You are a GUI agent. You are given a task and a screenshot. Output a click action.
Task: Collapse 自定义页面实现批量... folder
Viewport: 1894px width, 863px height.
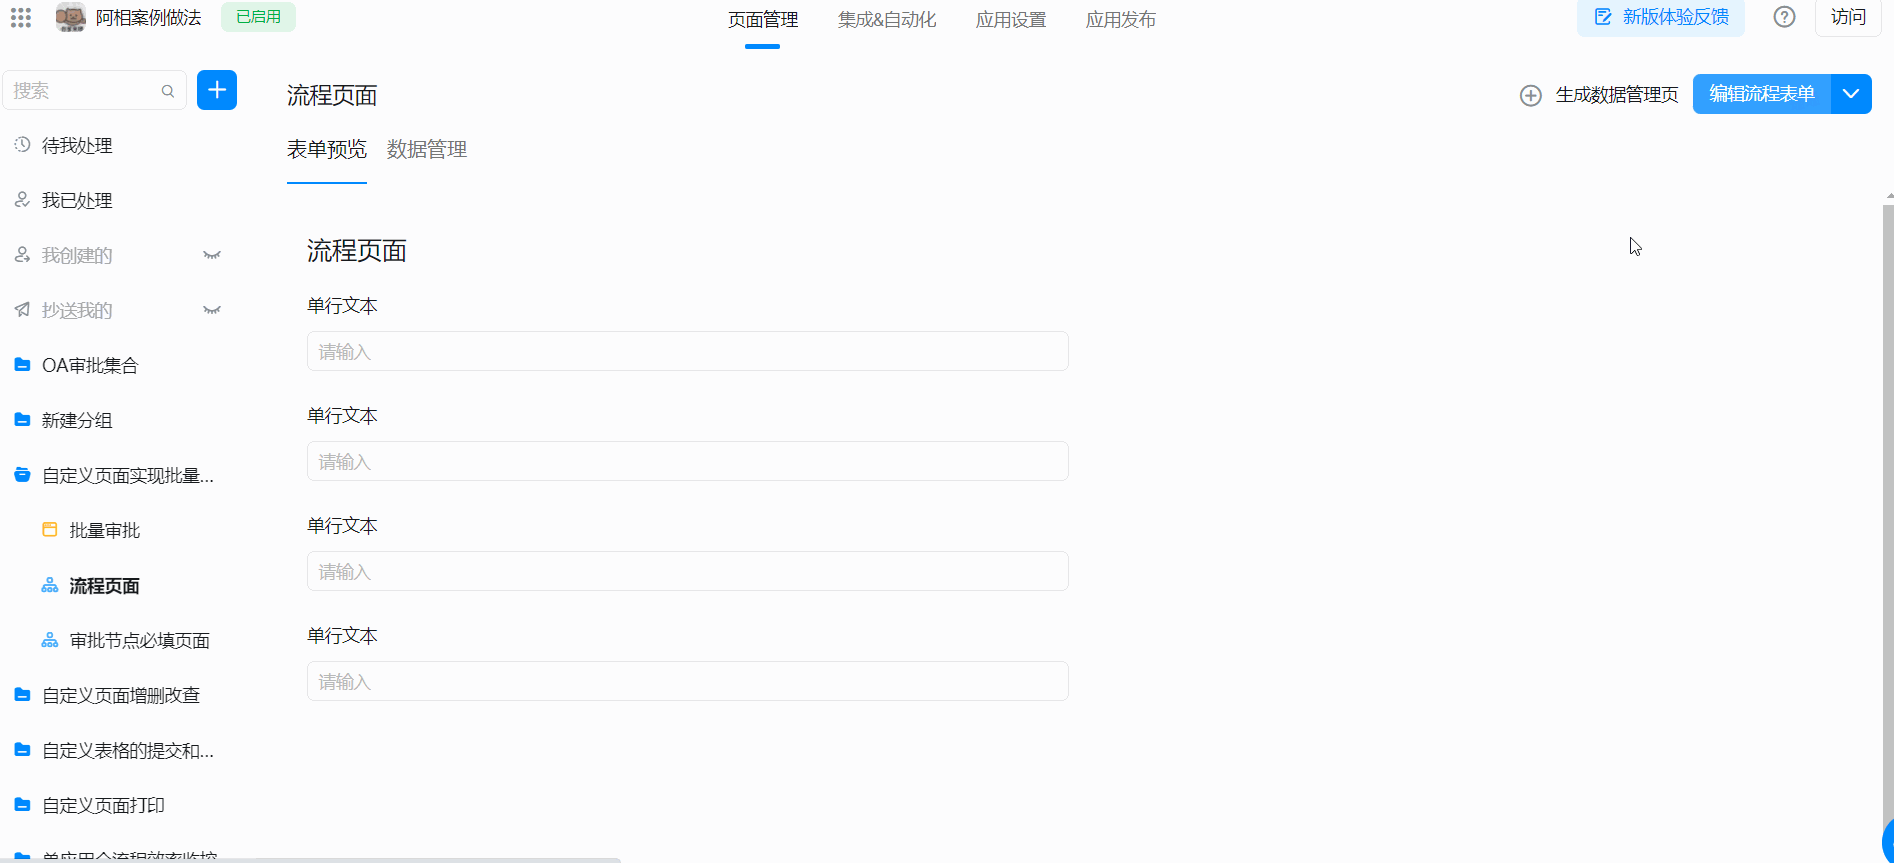click(127, 476)
